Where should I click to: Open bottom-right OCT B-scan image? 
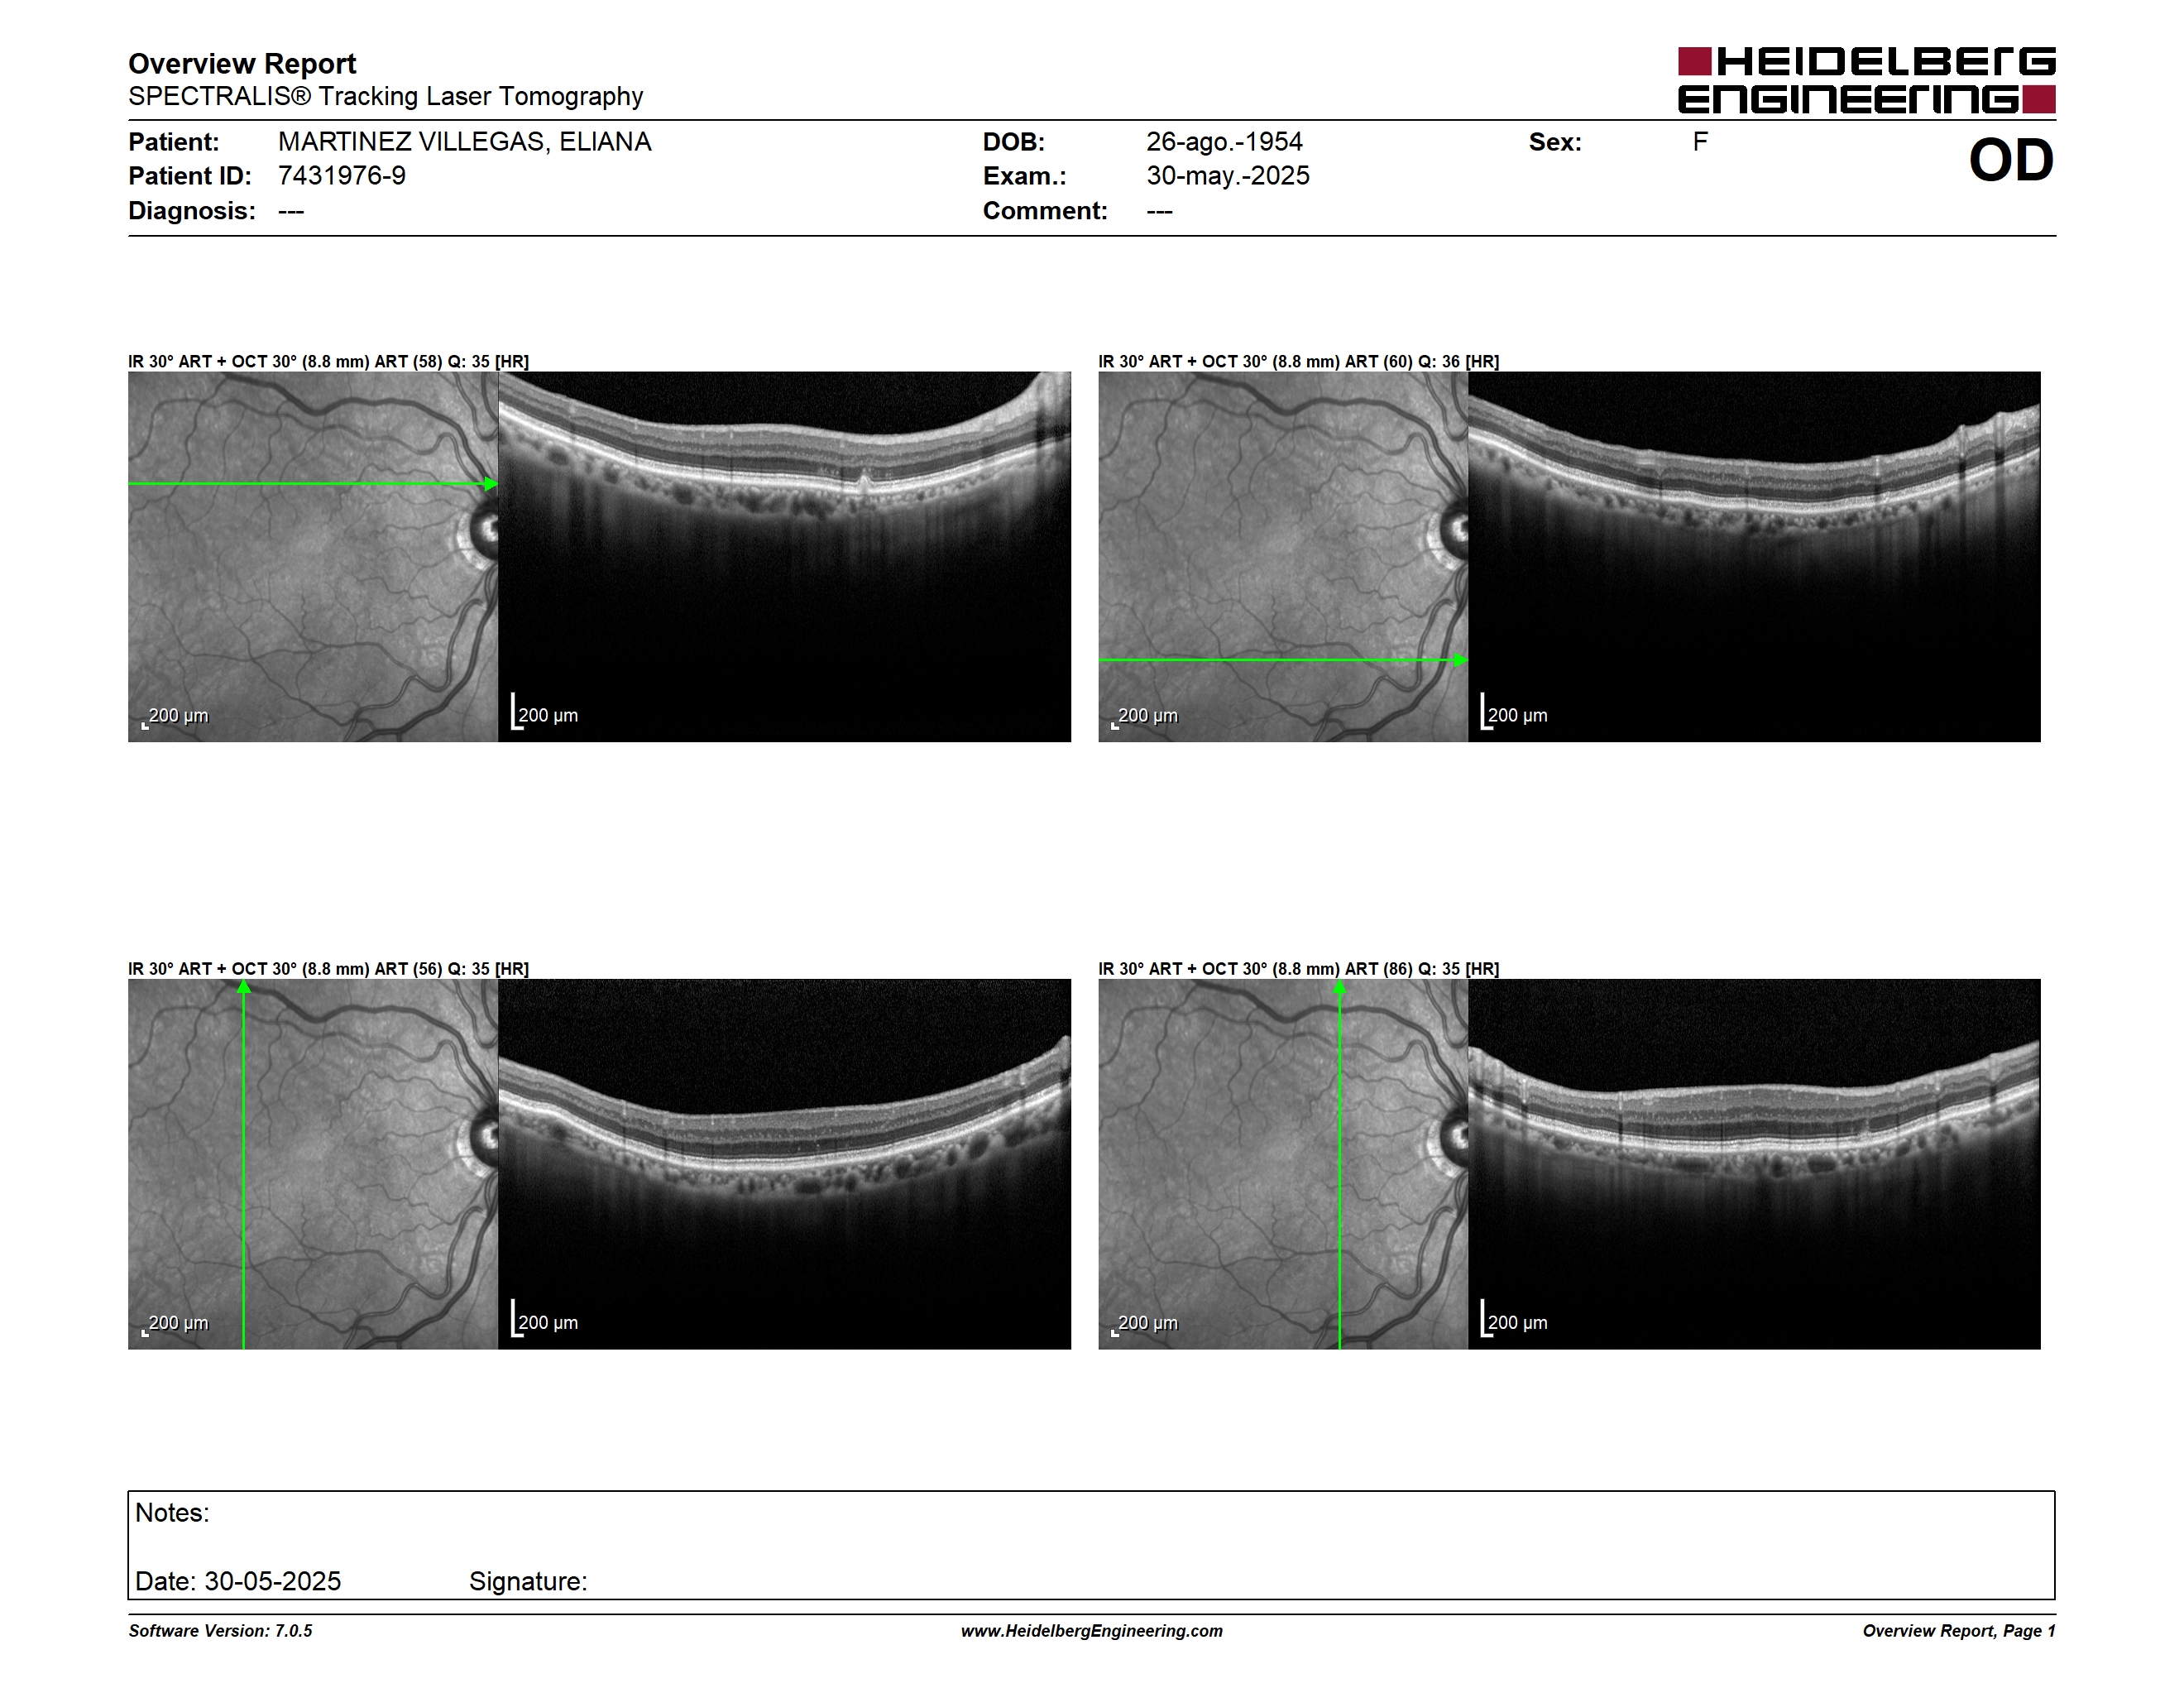[x=1754, y=1164]
